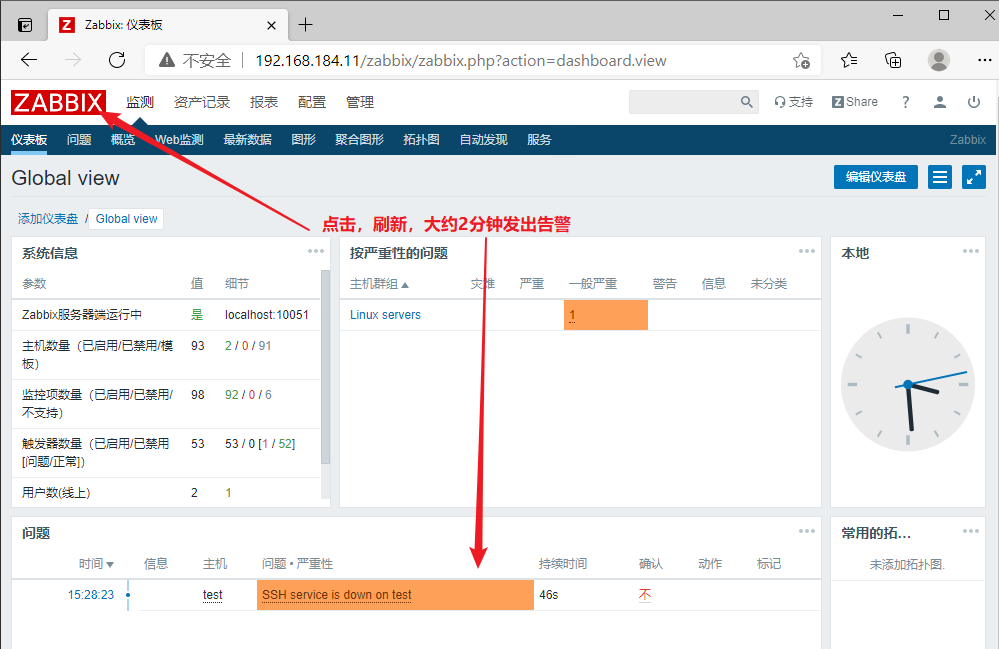Viewport: 999px width, 649px height.
Task: Click the orange average severity cell count
Action: click(572, 315)
